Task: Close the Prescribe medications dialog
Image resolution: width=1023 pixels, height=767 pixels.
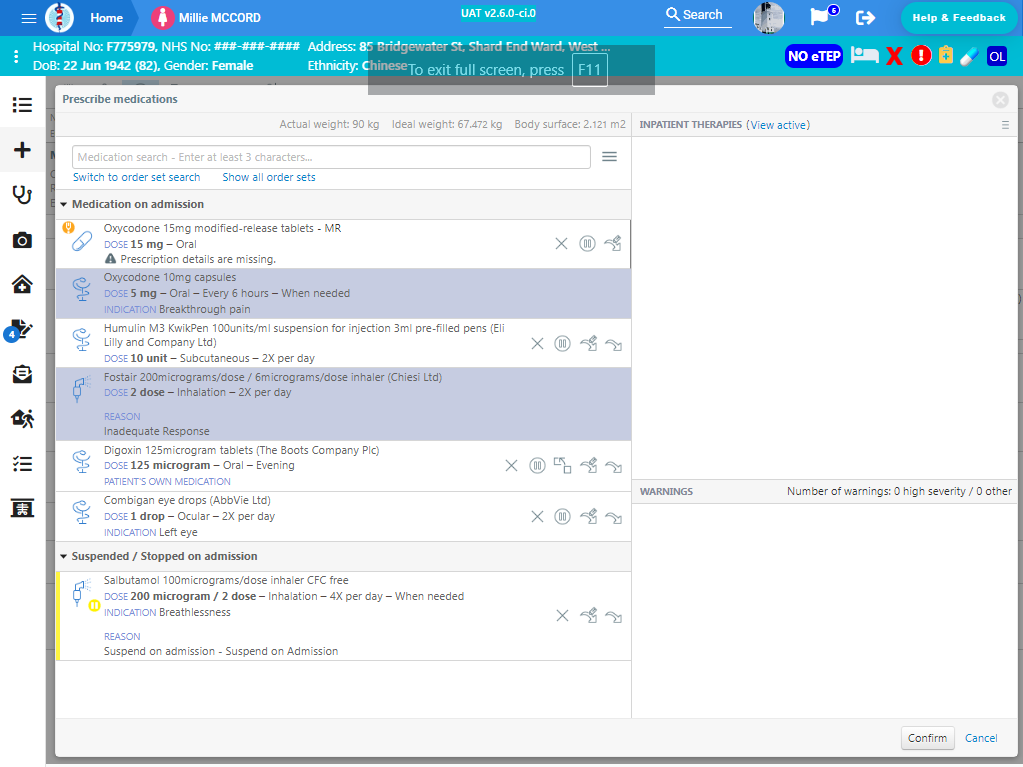Action: click(1000, 100)
